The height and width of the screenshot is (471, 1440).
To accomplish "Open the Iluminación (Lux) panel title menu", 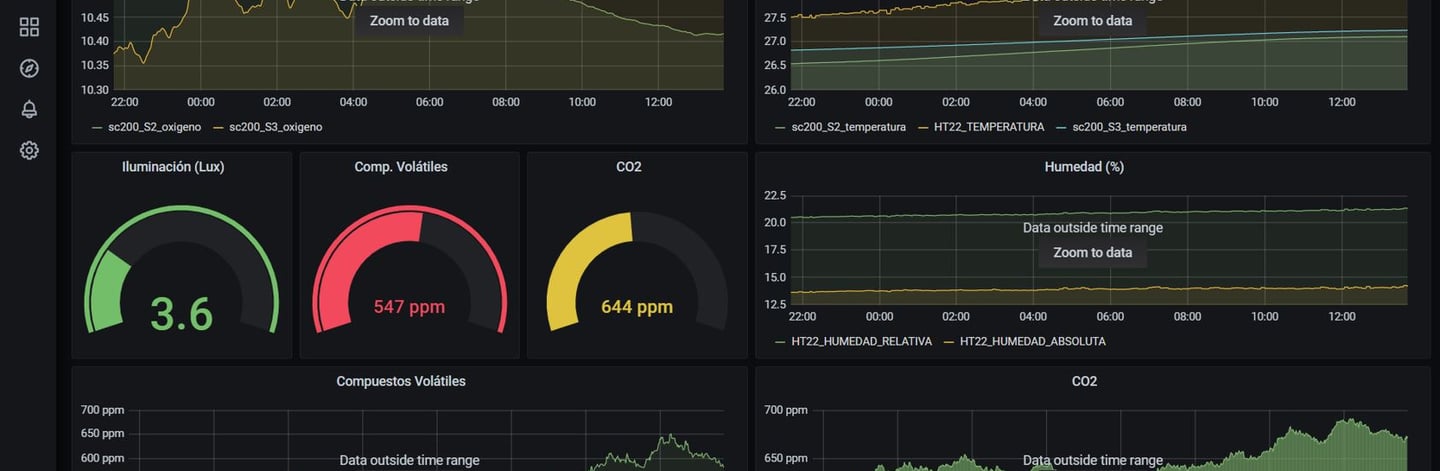I will pyautogui.click(x=173, y=167).
